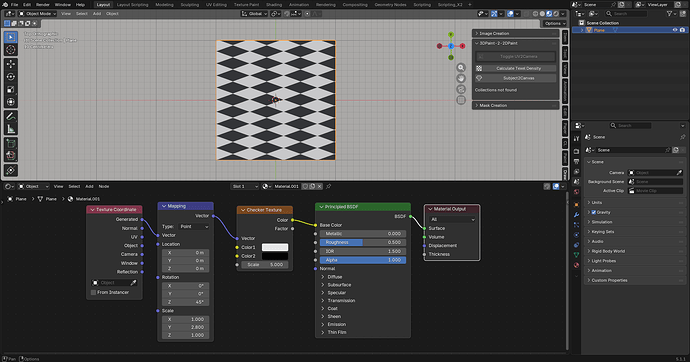Switch to the UV Editing workspace tab
The image size is (690, 362).
coord(217,4)
